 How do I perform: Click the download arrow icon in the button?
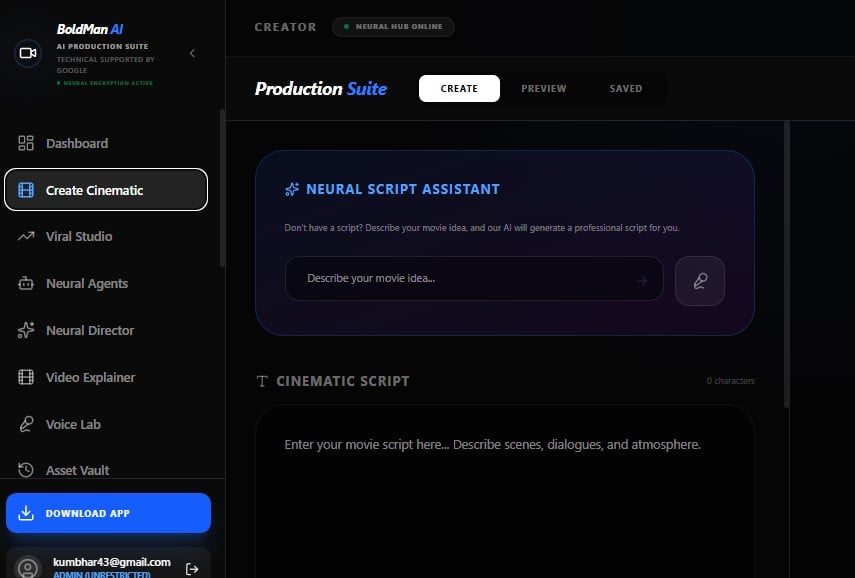[x=26, y=513]
